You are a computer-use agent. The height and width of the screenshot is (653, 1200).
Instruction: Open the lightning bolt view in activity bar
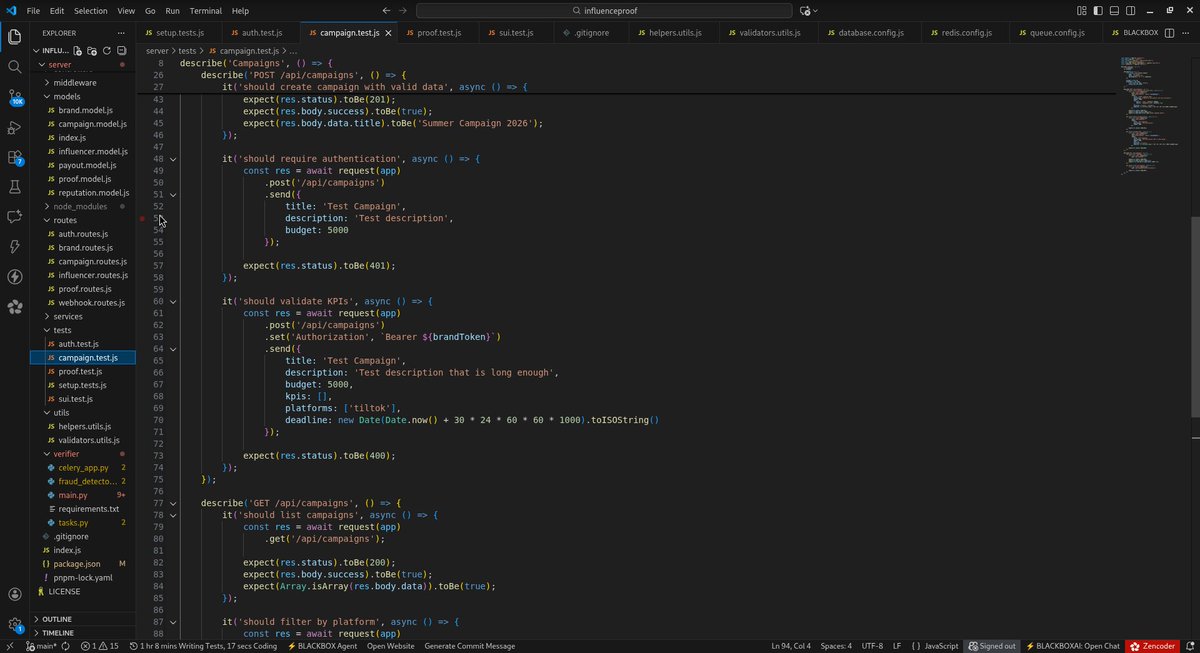tap(15, 247)
